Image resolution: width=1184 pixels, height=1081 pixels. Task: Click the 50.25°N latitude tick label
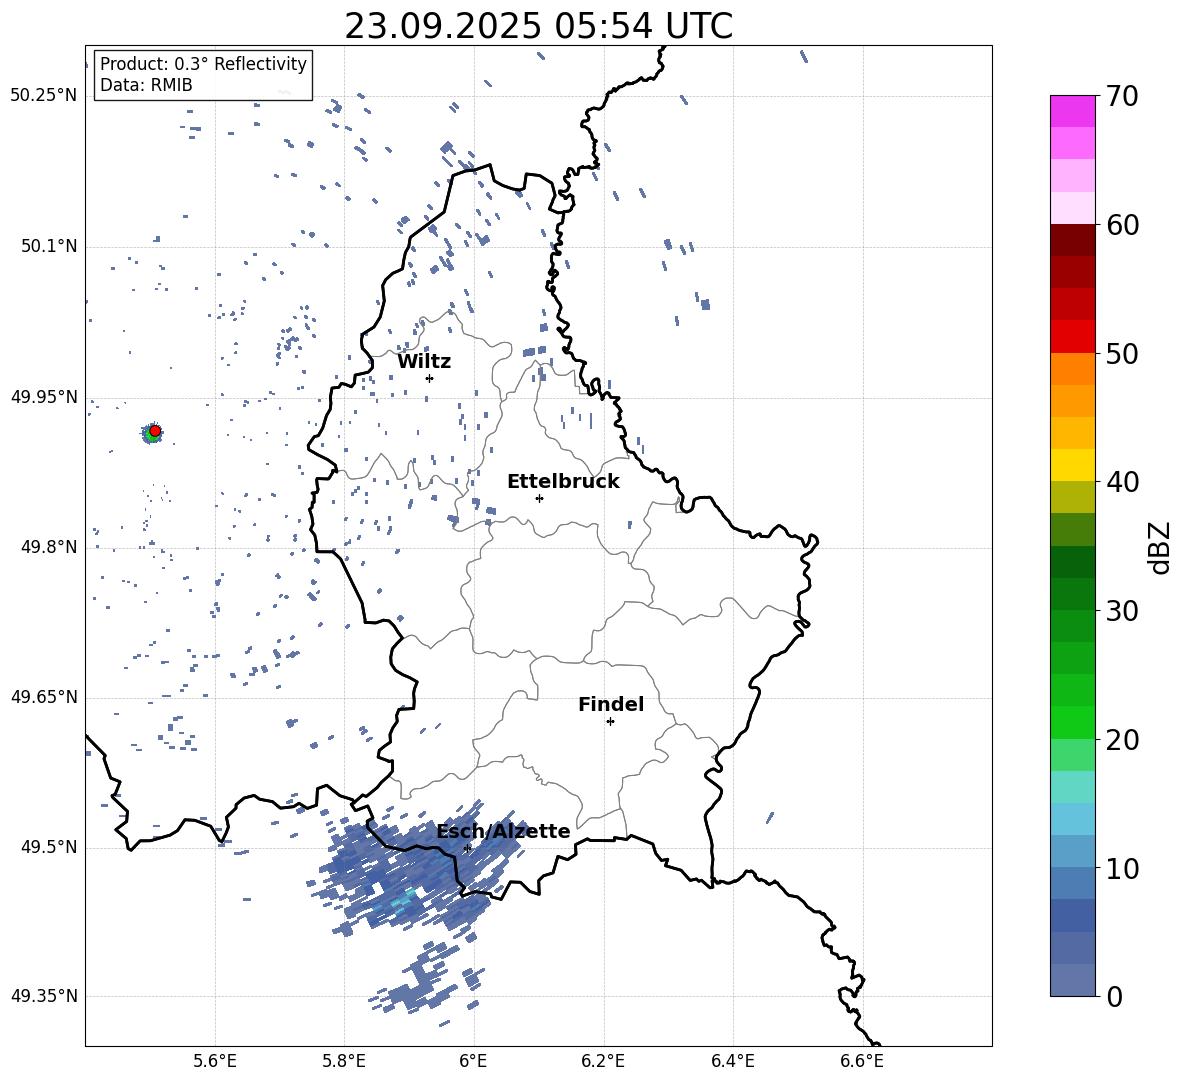(44, 96)
